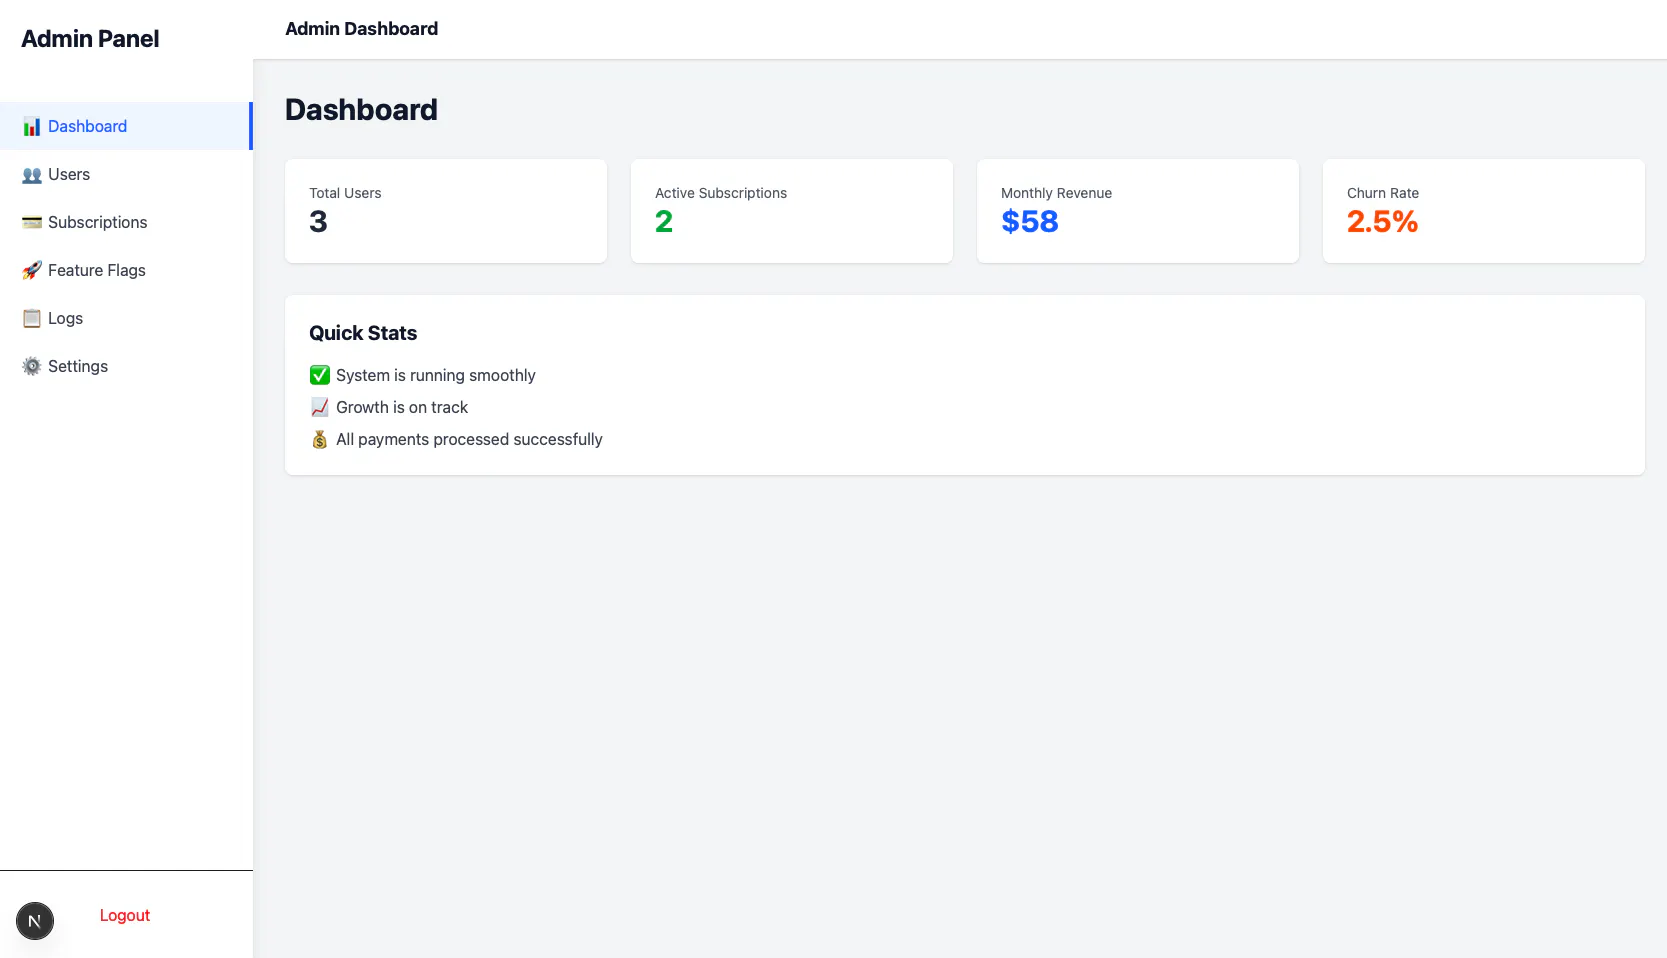Image resolution: width=1667 pixels, height=958 pixels.
Task: Click 'System is running smoothly' text
Action: click(x=436, y=375)
